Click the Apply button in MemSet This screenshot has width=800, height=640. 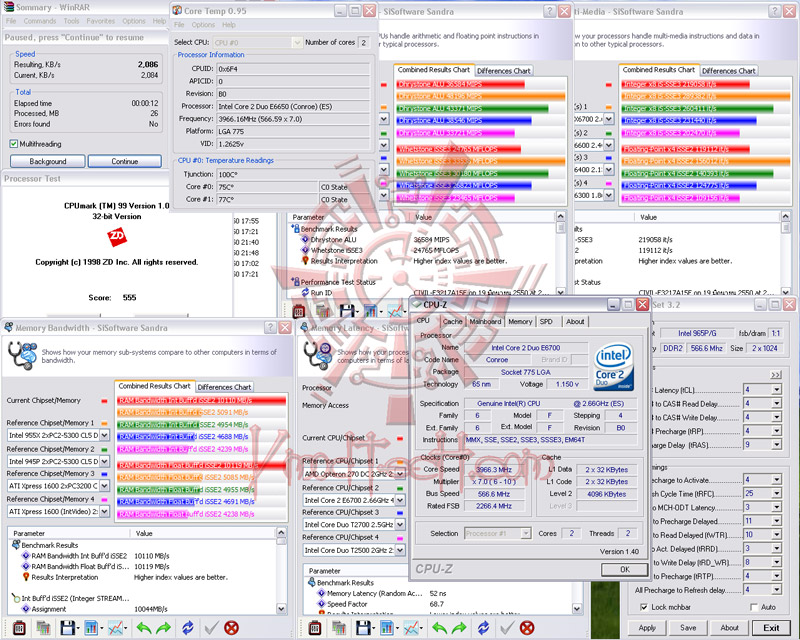point(647,628)
